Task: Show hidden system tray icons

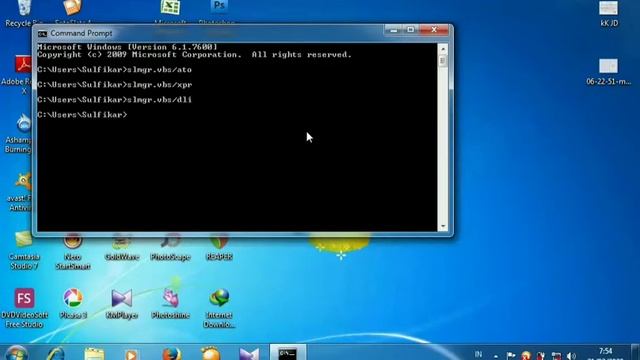Action: pyautogui.click(x=496, y=356)
